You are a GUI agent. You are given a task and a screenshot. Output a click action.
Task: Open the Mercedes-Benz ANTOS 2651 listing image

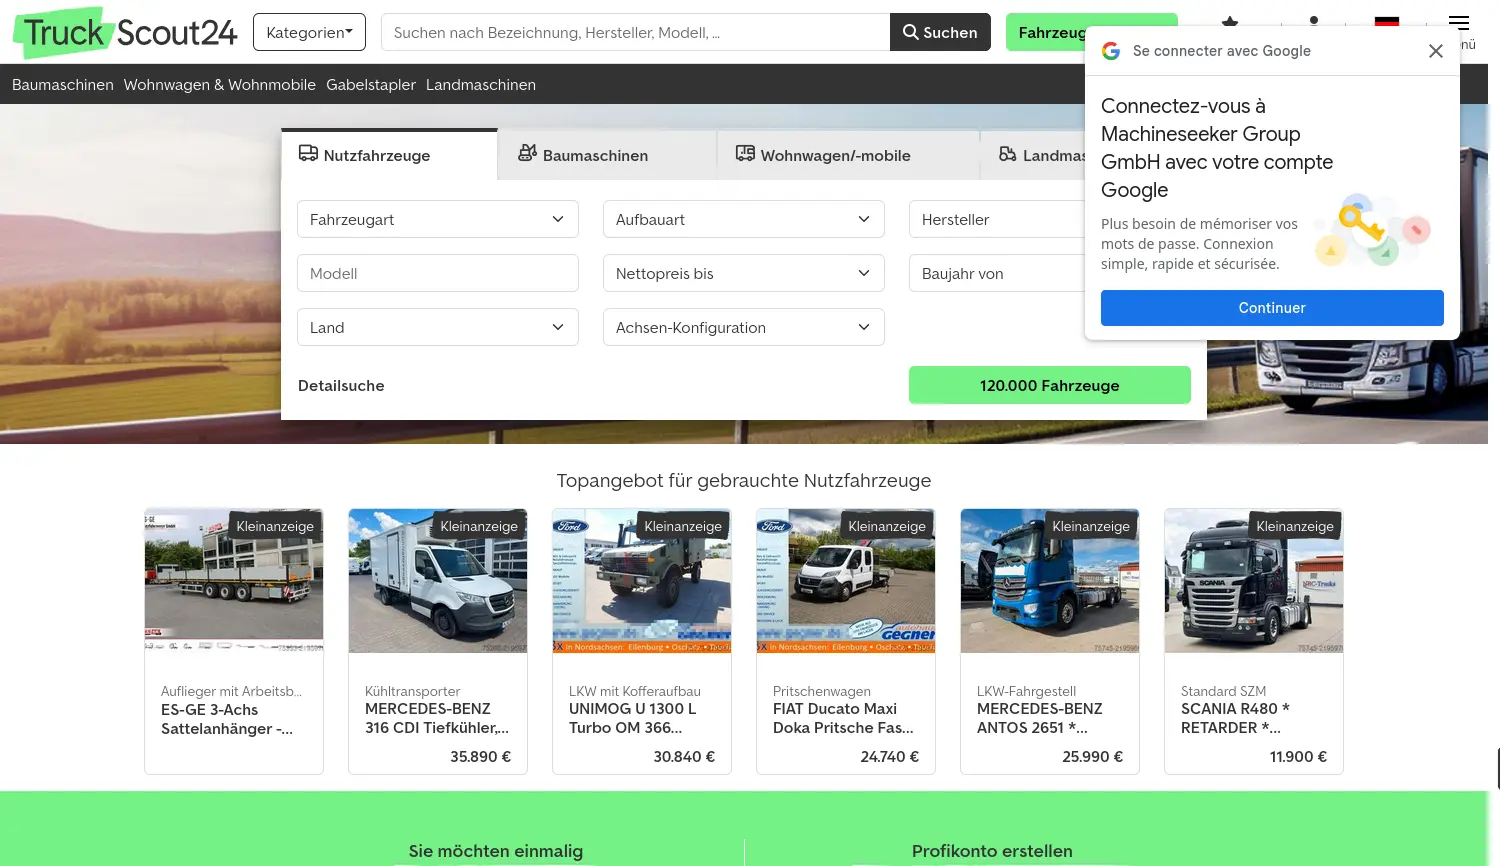click(1050, 581)
